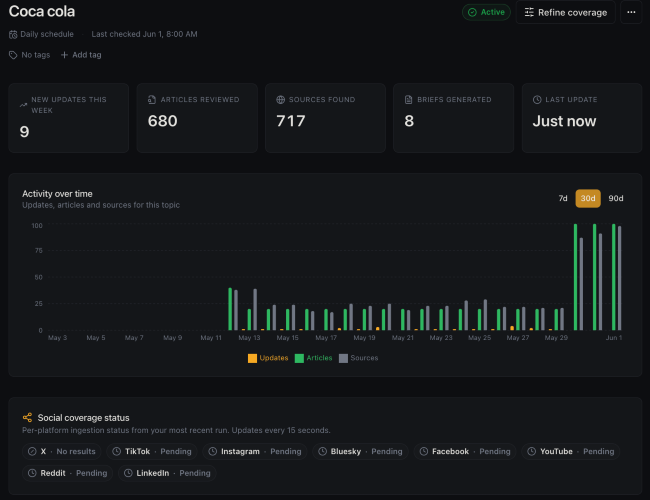The image size is (650, 500).
Task: Click the calendar icon beside Daily schedule
Action: (13, 34)
